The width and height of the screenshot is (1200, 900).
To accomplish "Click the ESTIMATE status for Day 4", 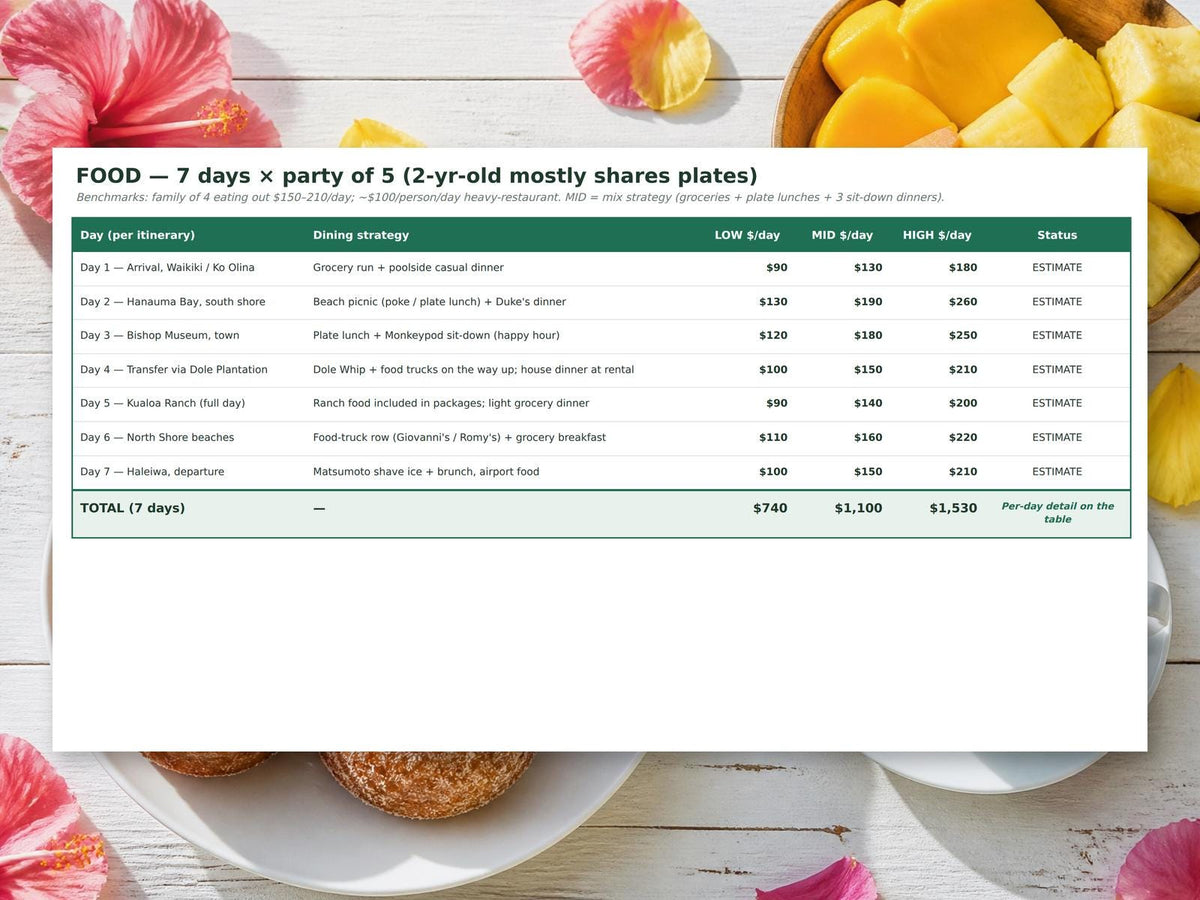I will pos(1057,370).
